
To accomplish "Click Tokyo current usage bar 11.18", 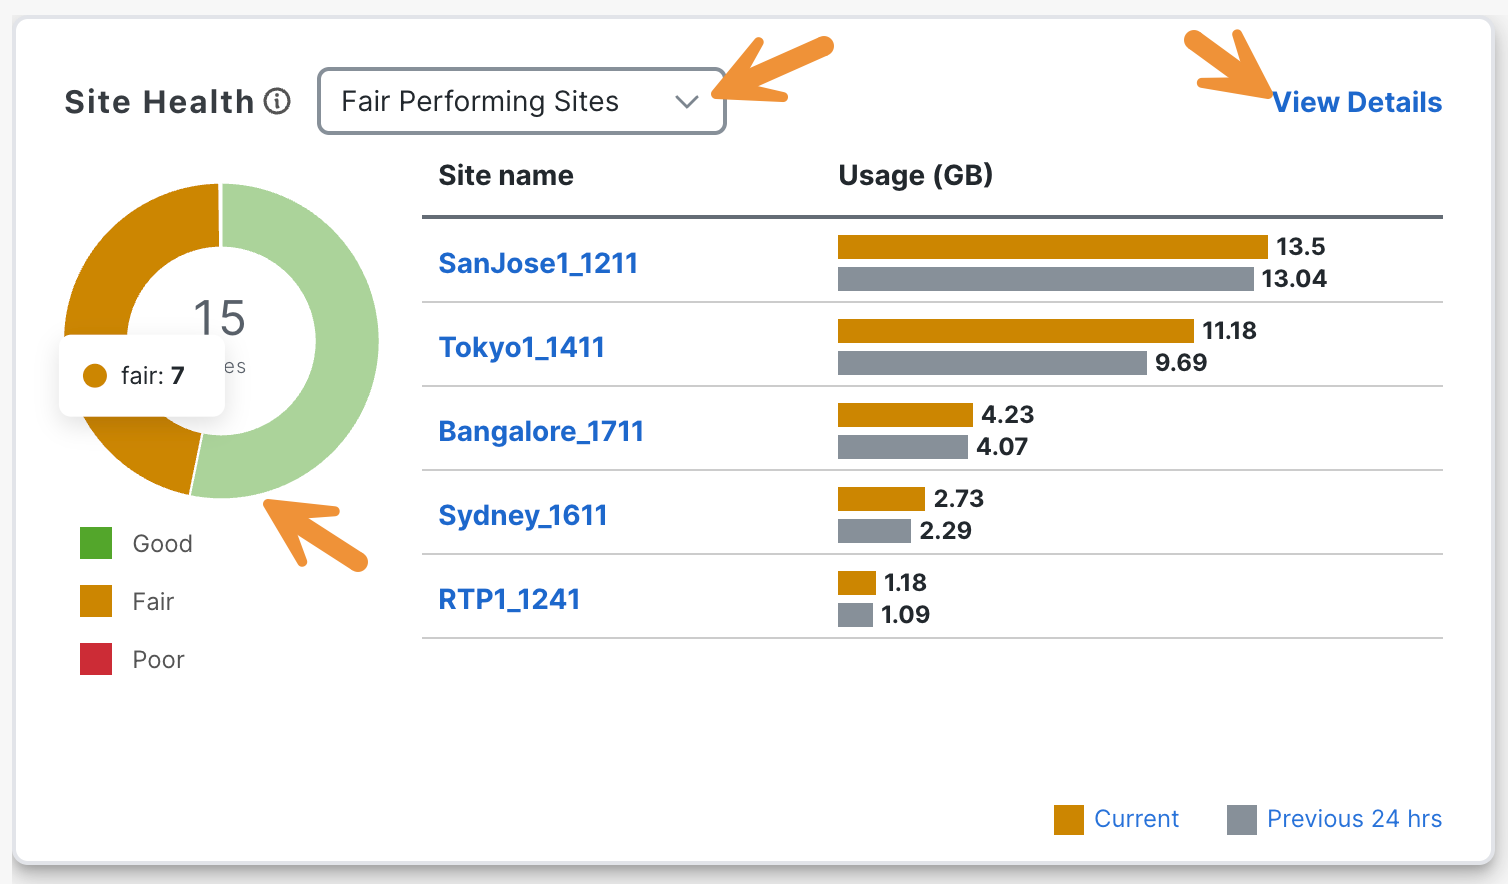I will (1016, 331).
